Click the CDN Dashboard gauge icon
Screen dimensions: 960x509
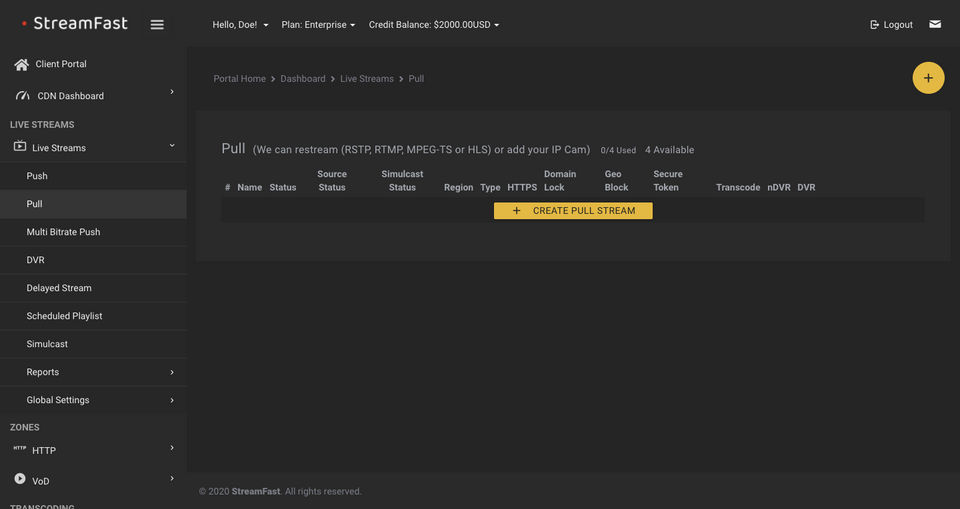pyautogui.click(x=21, y=96)
